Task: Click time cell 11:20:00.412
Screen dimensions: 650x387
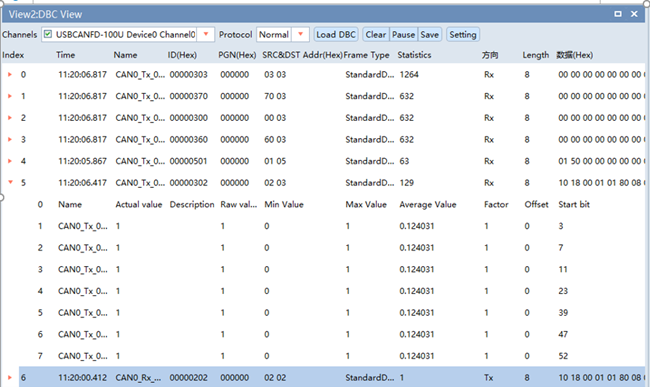Action: (82, 377)
